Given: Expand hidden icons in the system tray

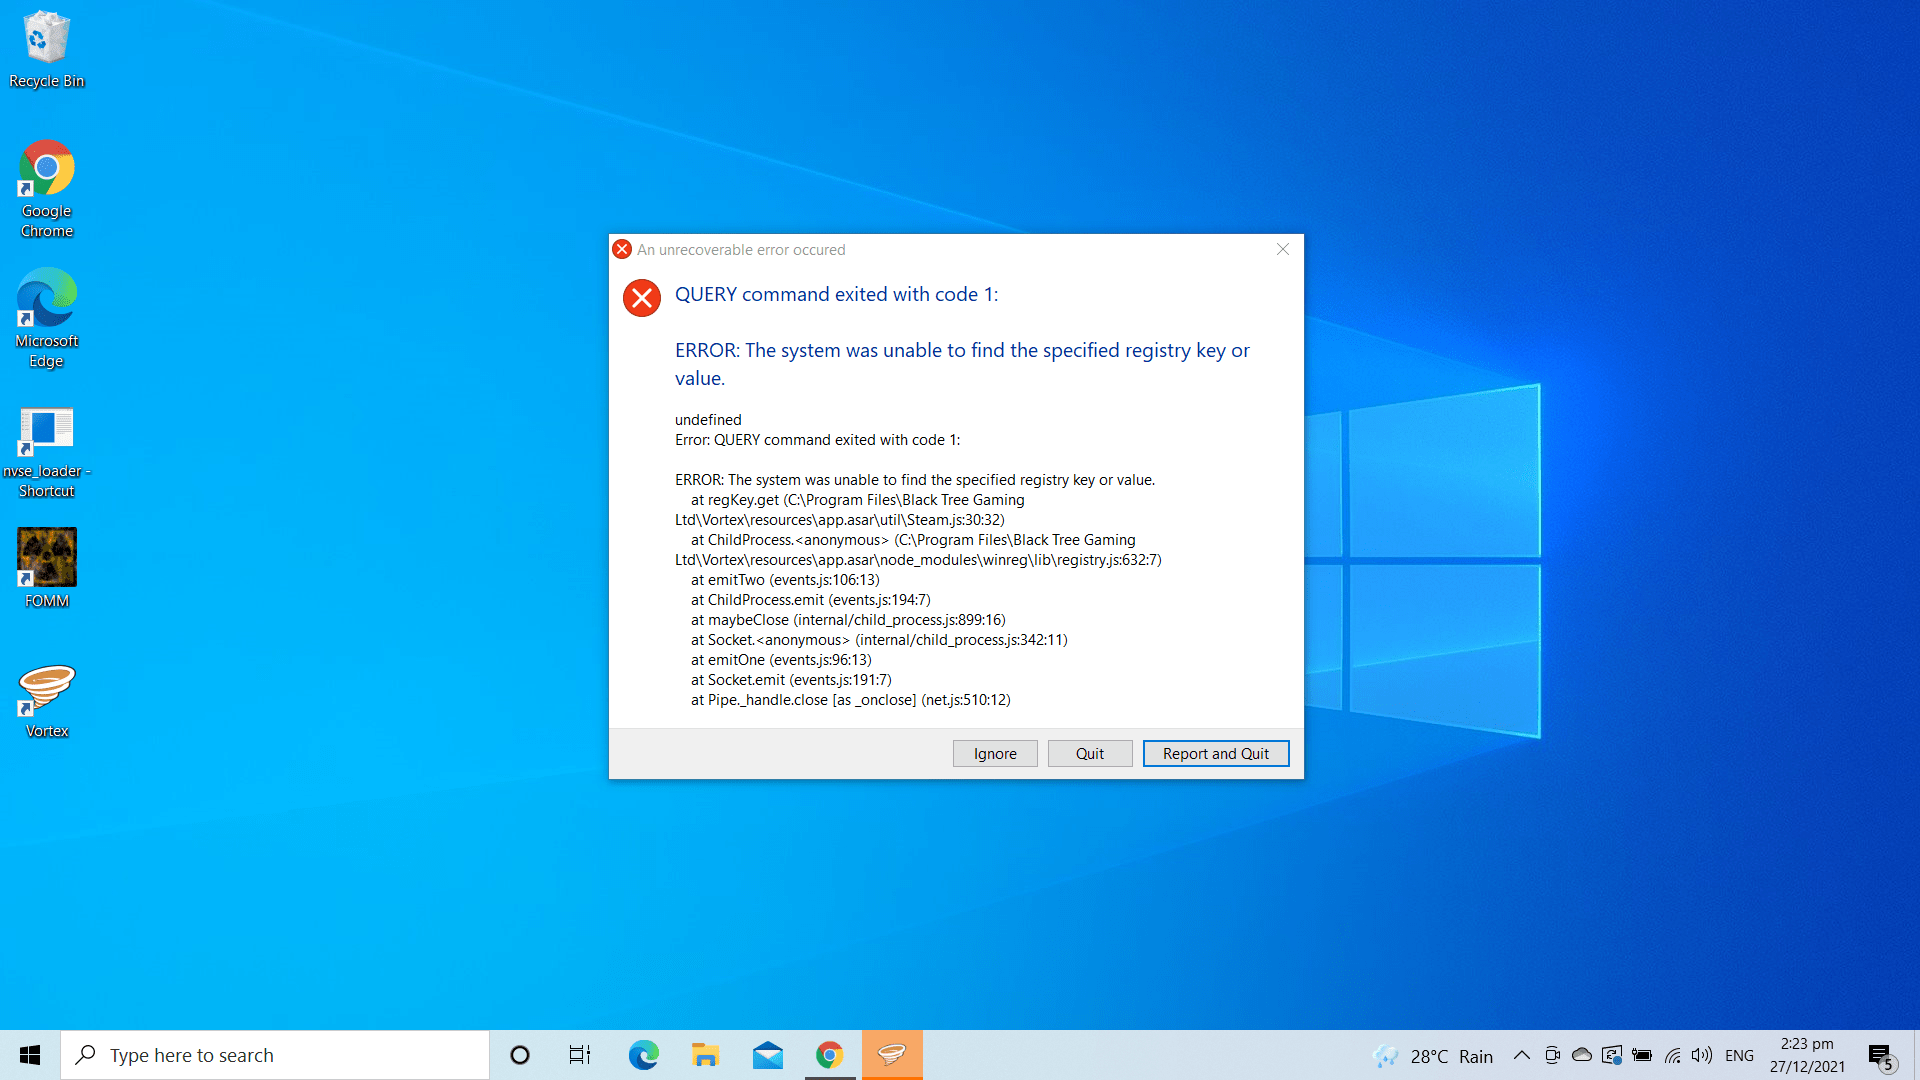Looking at the screenshot, I should 1521,1054.
